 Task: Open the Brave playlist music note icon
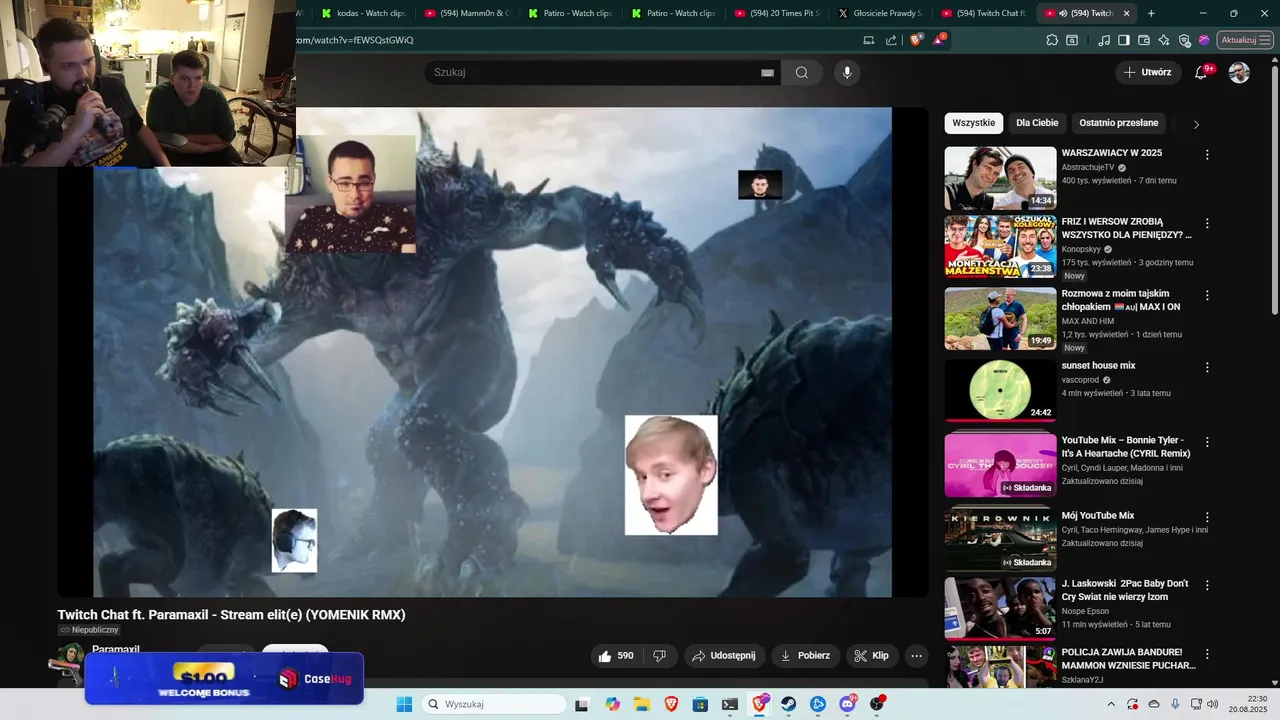pyautogui.click(x=1104, y=40)
